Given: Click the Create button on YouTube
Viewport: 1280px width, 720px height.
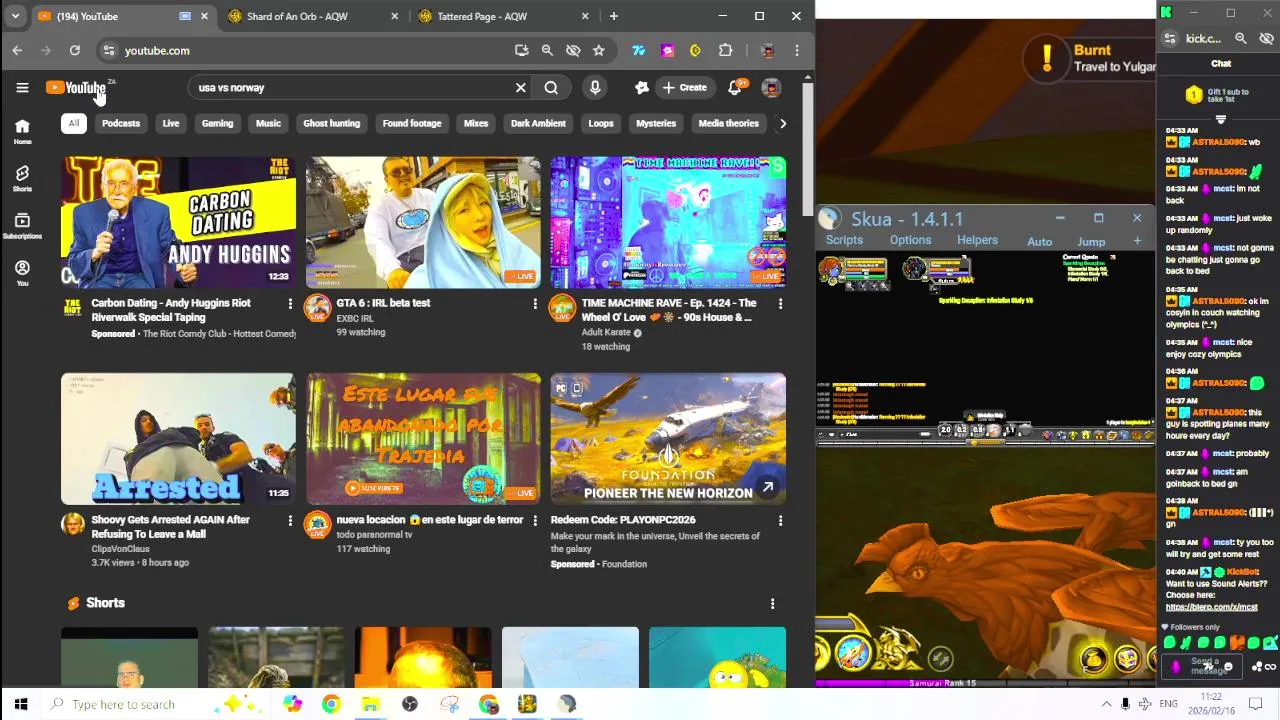Looking at the screenshot, I should click(x=684, y=88).
